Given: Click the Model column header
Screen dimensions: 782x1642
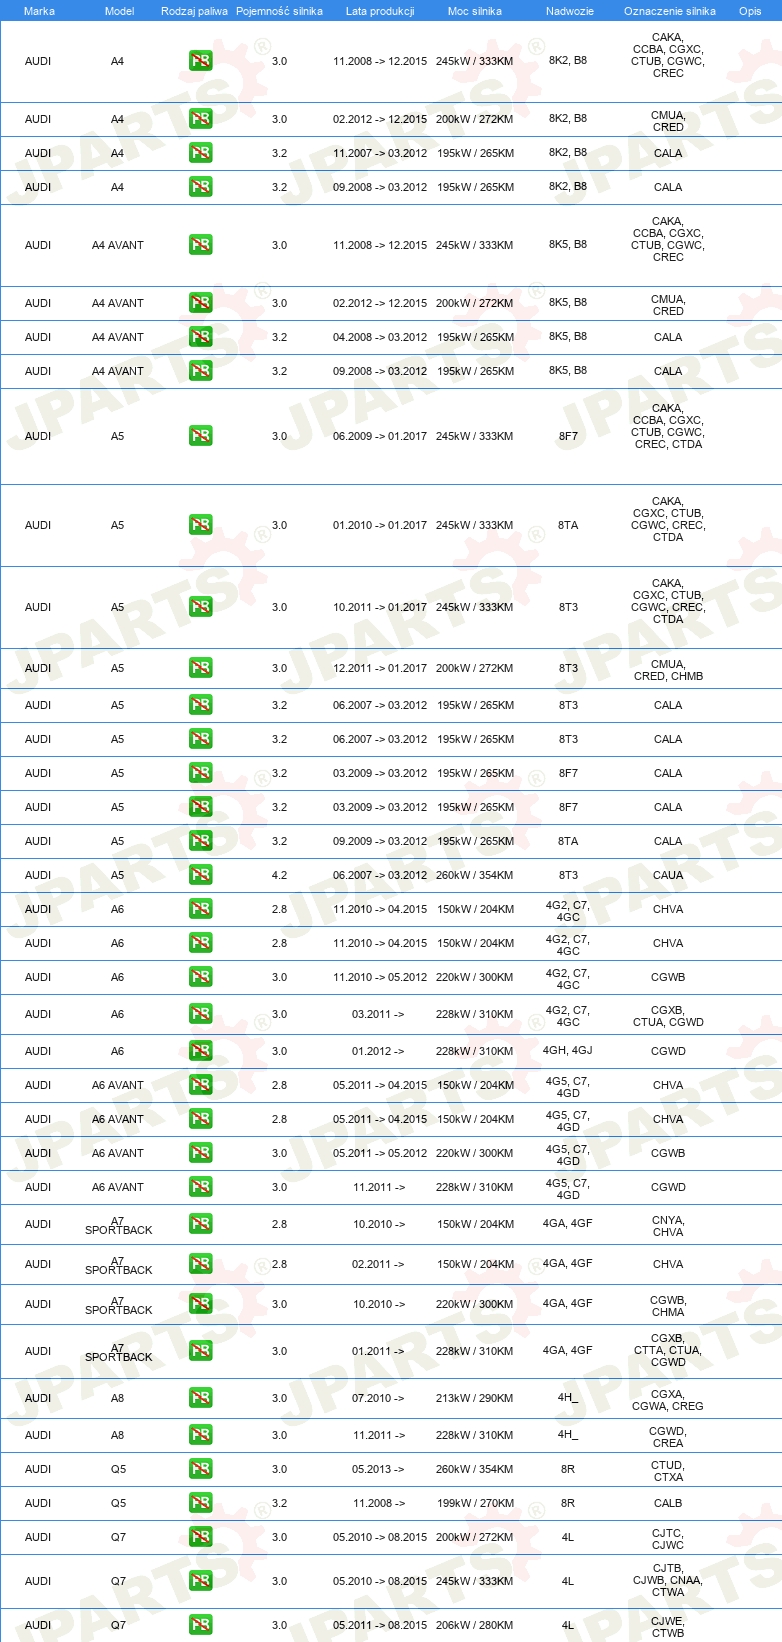Looking at the screenshot, I should click(119, 11).
